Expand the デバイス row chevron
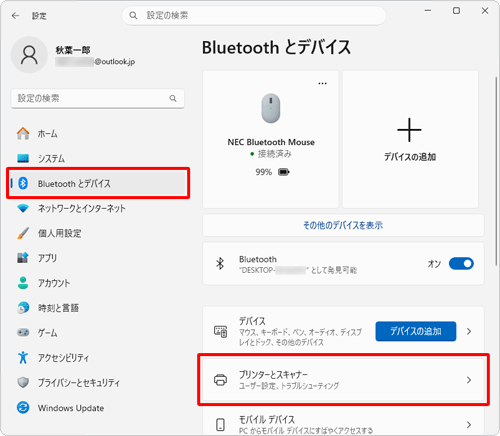This screenshot has height=436, width=500. coord(469,331)
